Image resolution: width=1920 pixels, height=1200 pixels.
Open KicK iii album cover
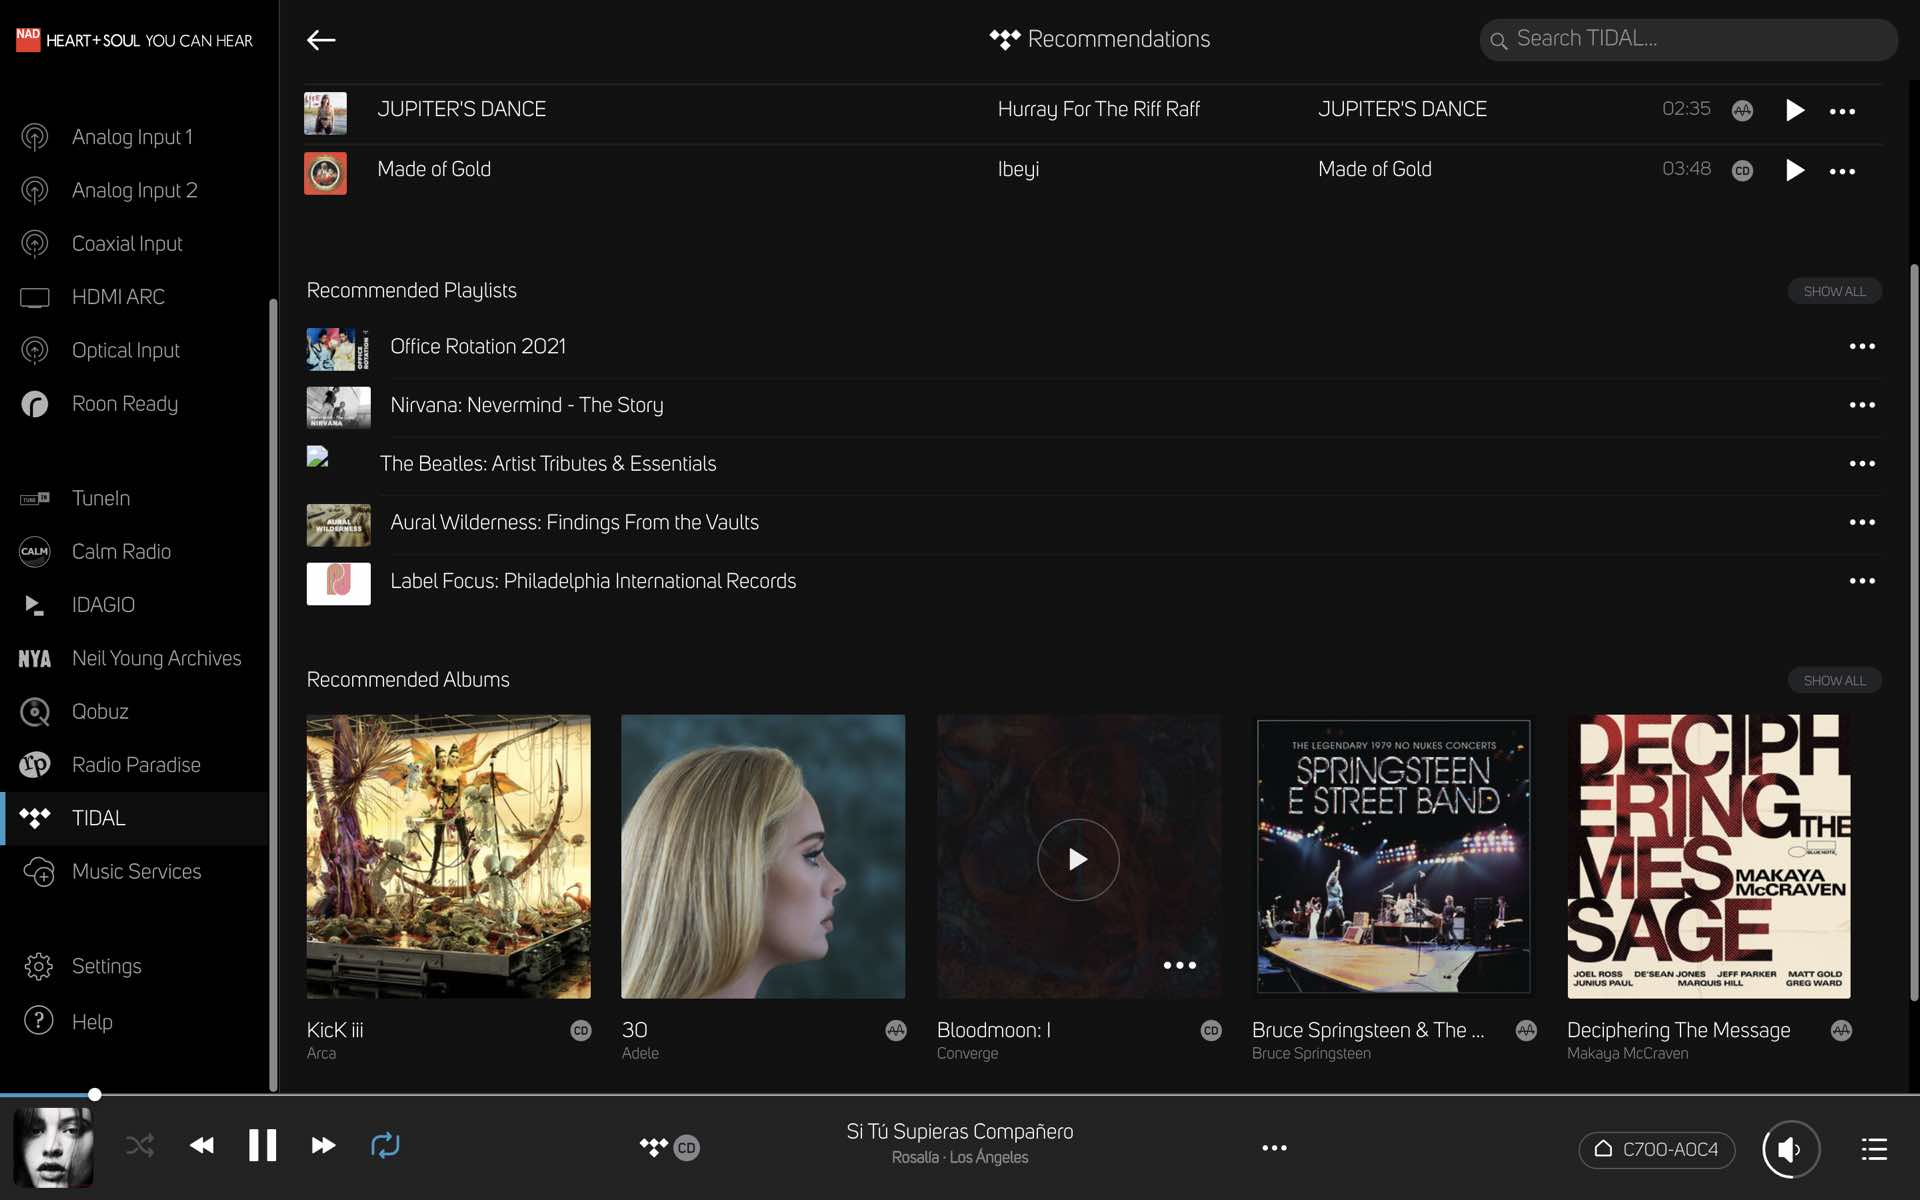tap(448, 856)
